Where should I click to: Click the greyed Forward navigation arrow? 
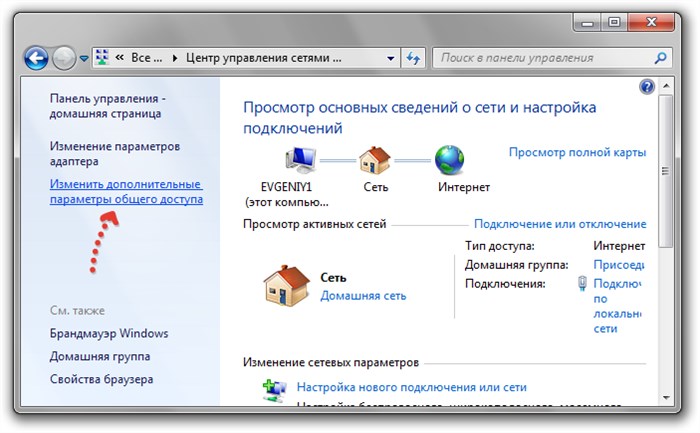[x=64, y=58]
